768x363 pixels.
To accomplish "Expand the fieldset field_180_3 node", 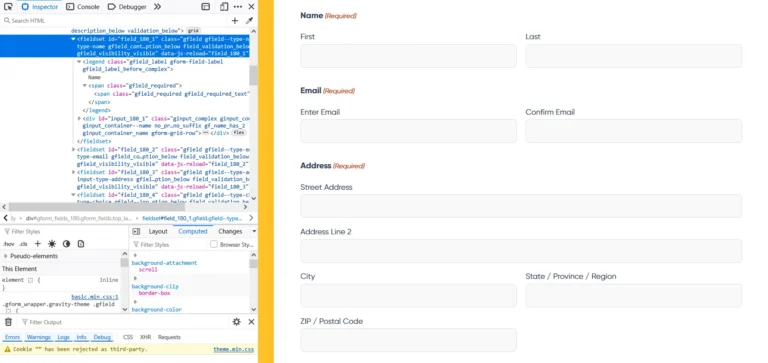I will pos(73,172).
